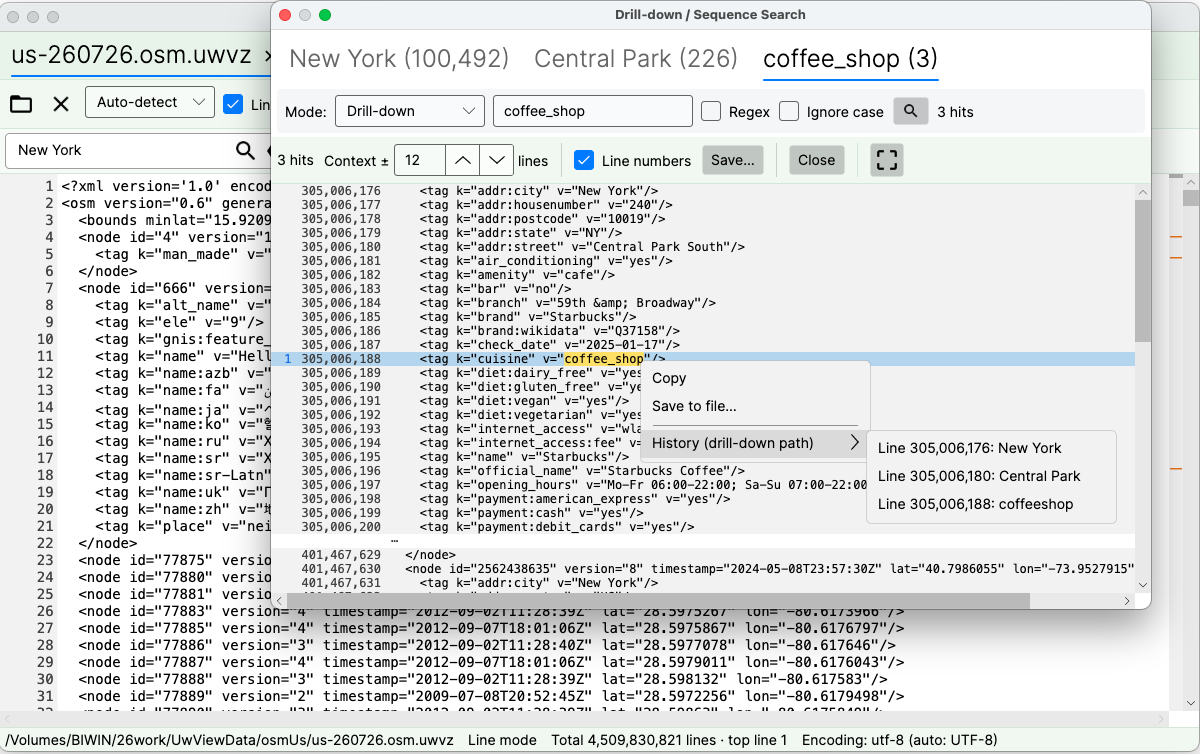Click main window line 22 closing node tag

click(x=107, y=543)
